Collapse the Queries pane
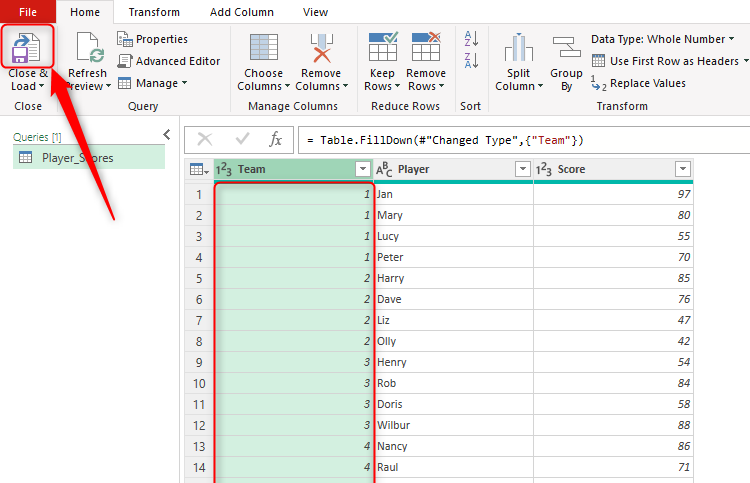Image resolution: width=750 pixels, height=483 pixels. (x=166, y=135)
